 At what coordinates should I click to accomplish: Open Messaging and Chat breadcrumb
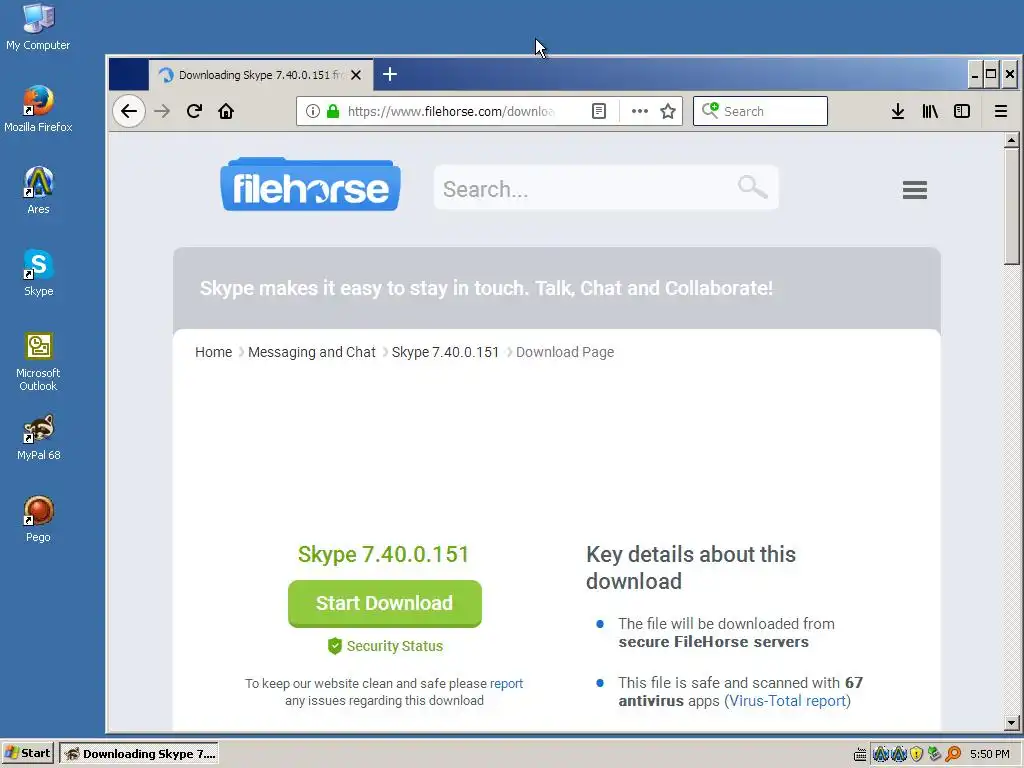312,352
